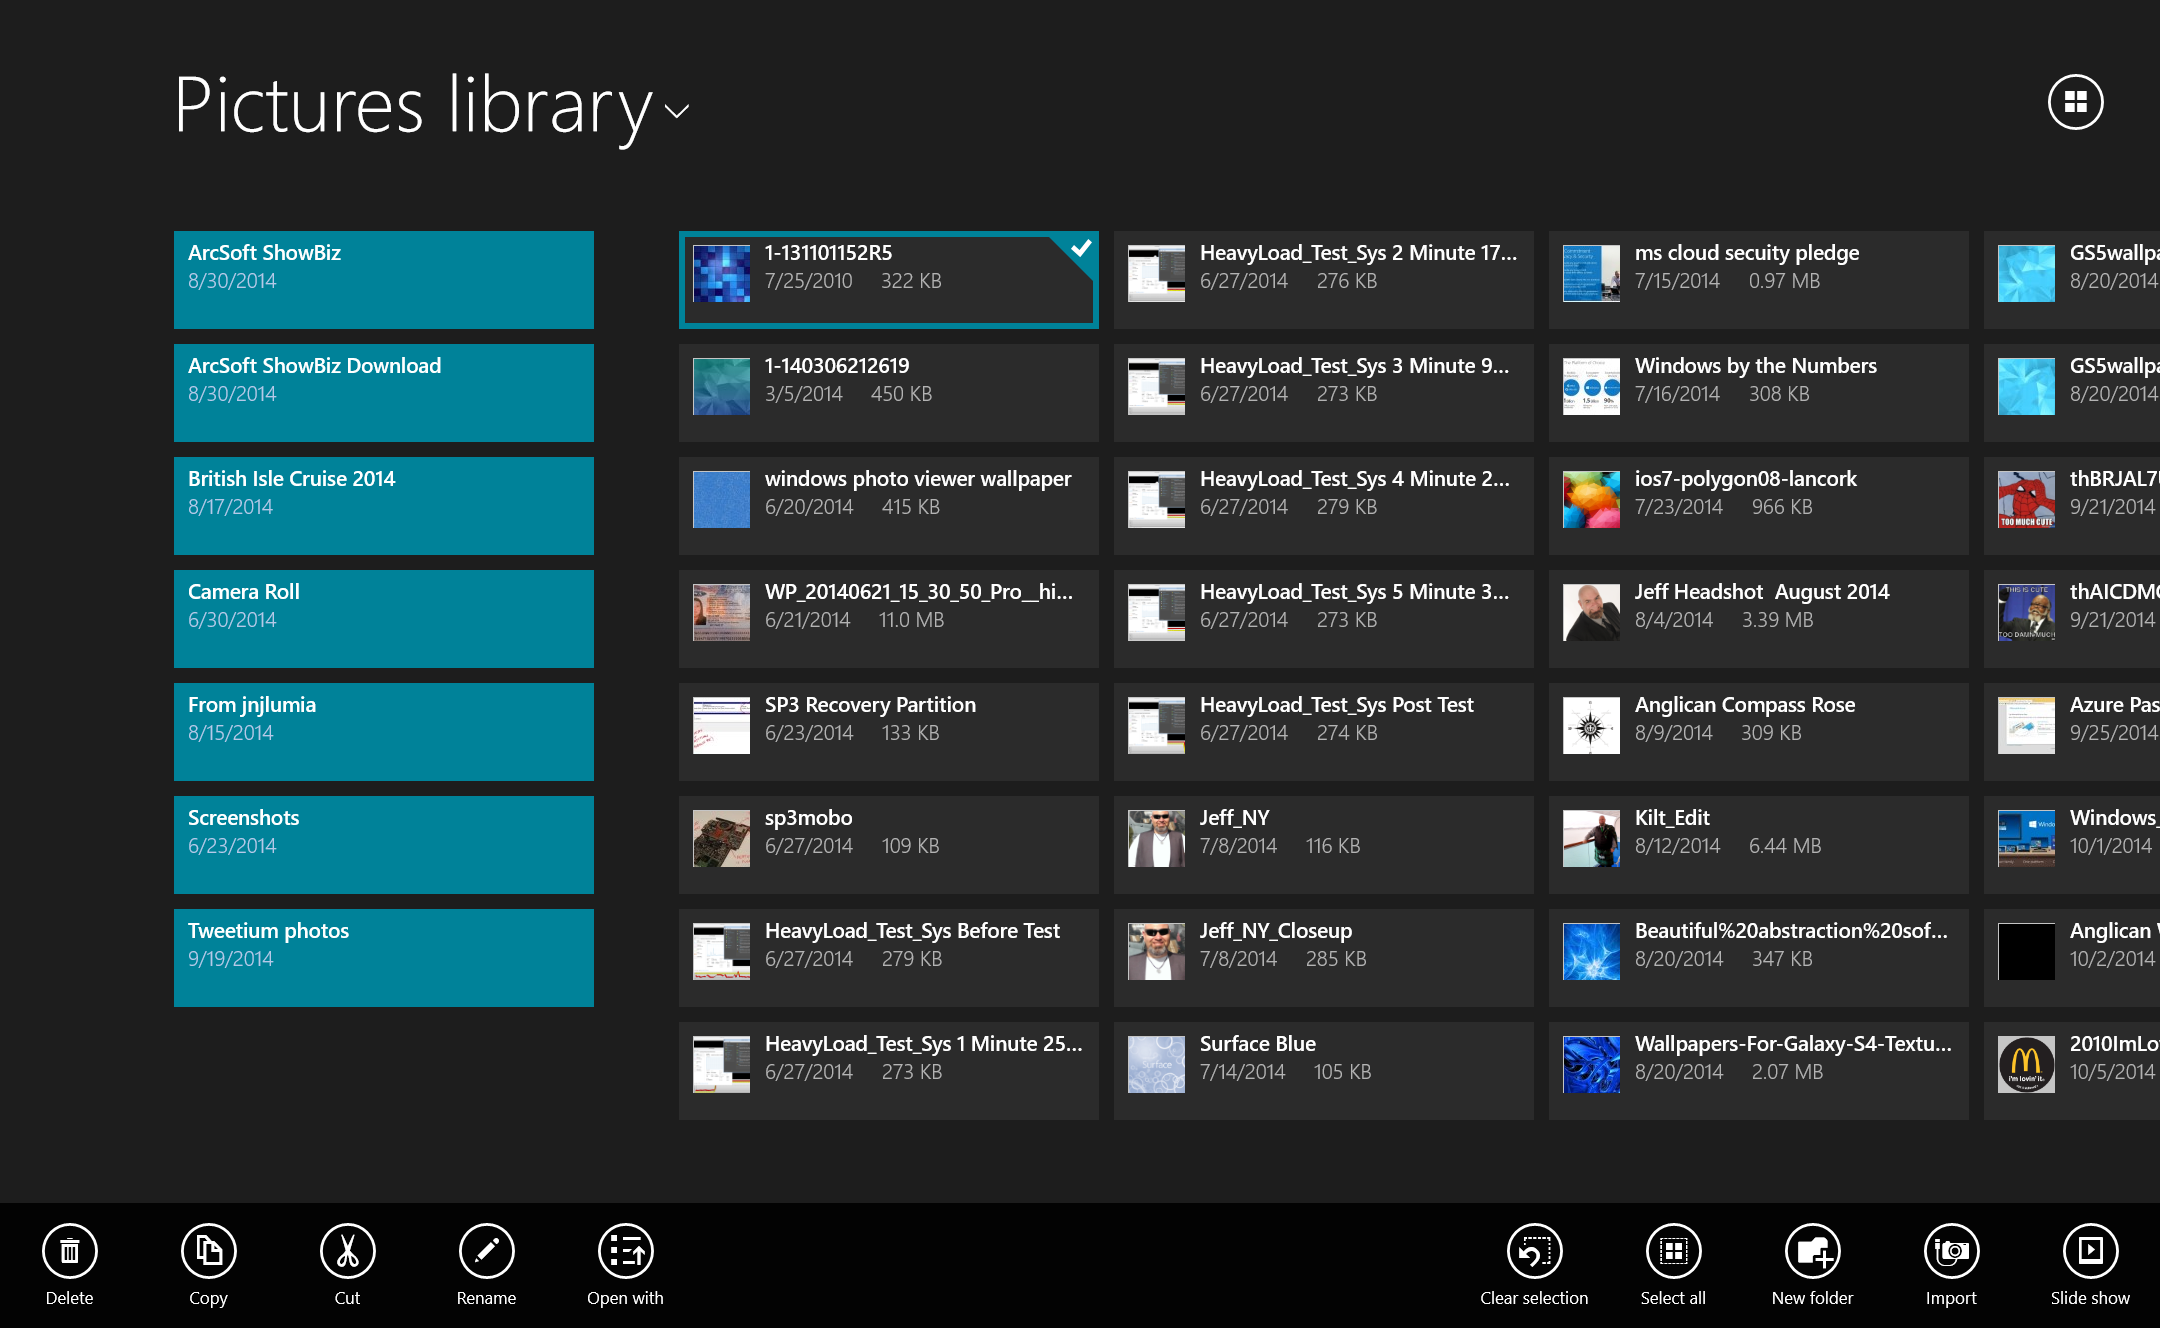Click the Import camera icon

point(1951,1251)
